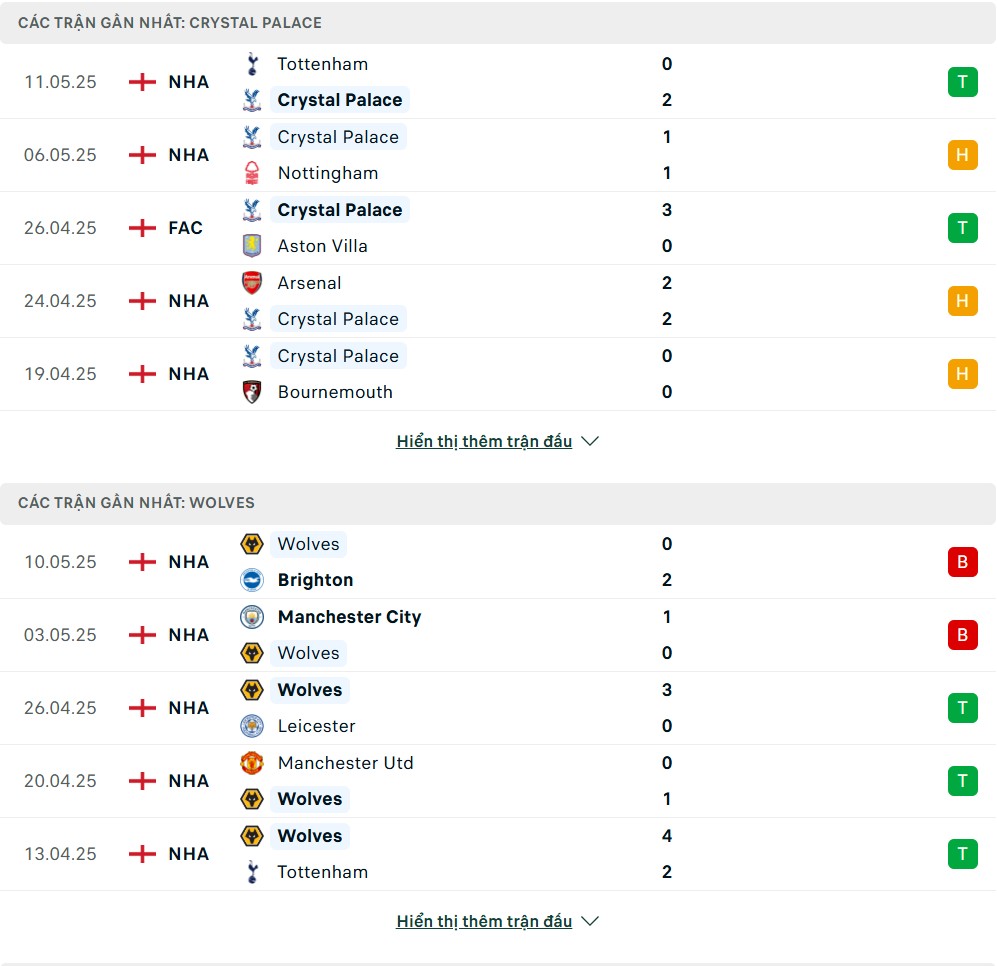Open the Wolves vs Leicester match row
Viewport: 997px width, 966px height.
[498, 708]
